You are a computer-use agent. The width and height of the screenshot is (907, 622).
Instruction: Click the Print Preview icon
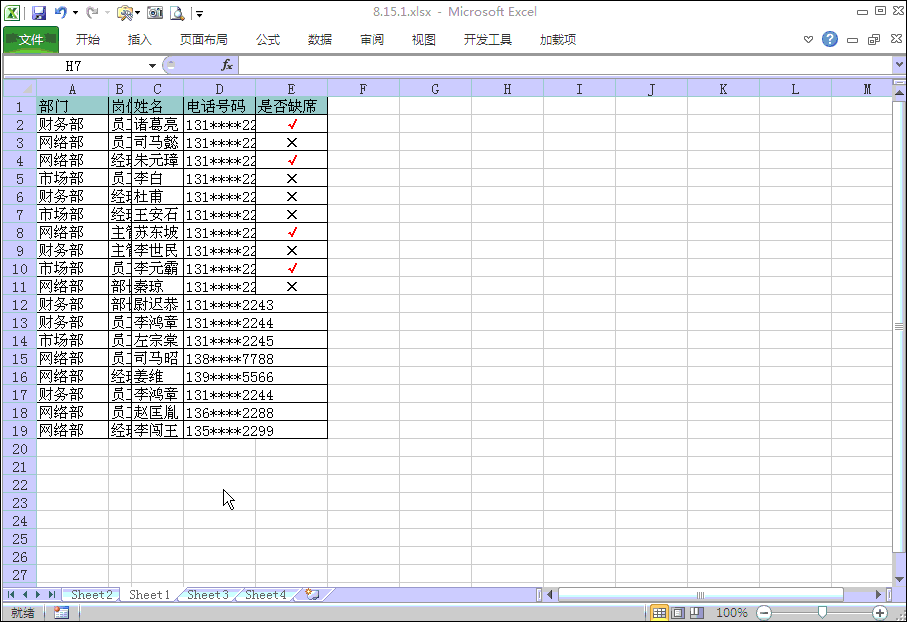[177, 13]
